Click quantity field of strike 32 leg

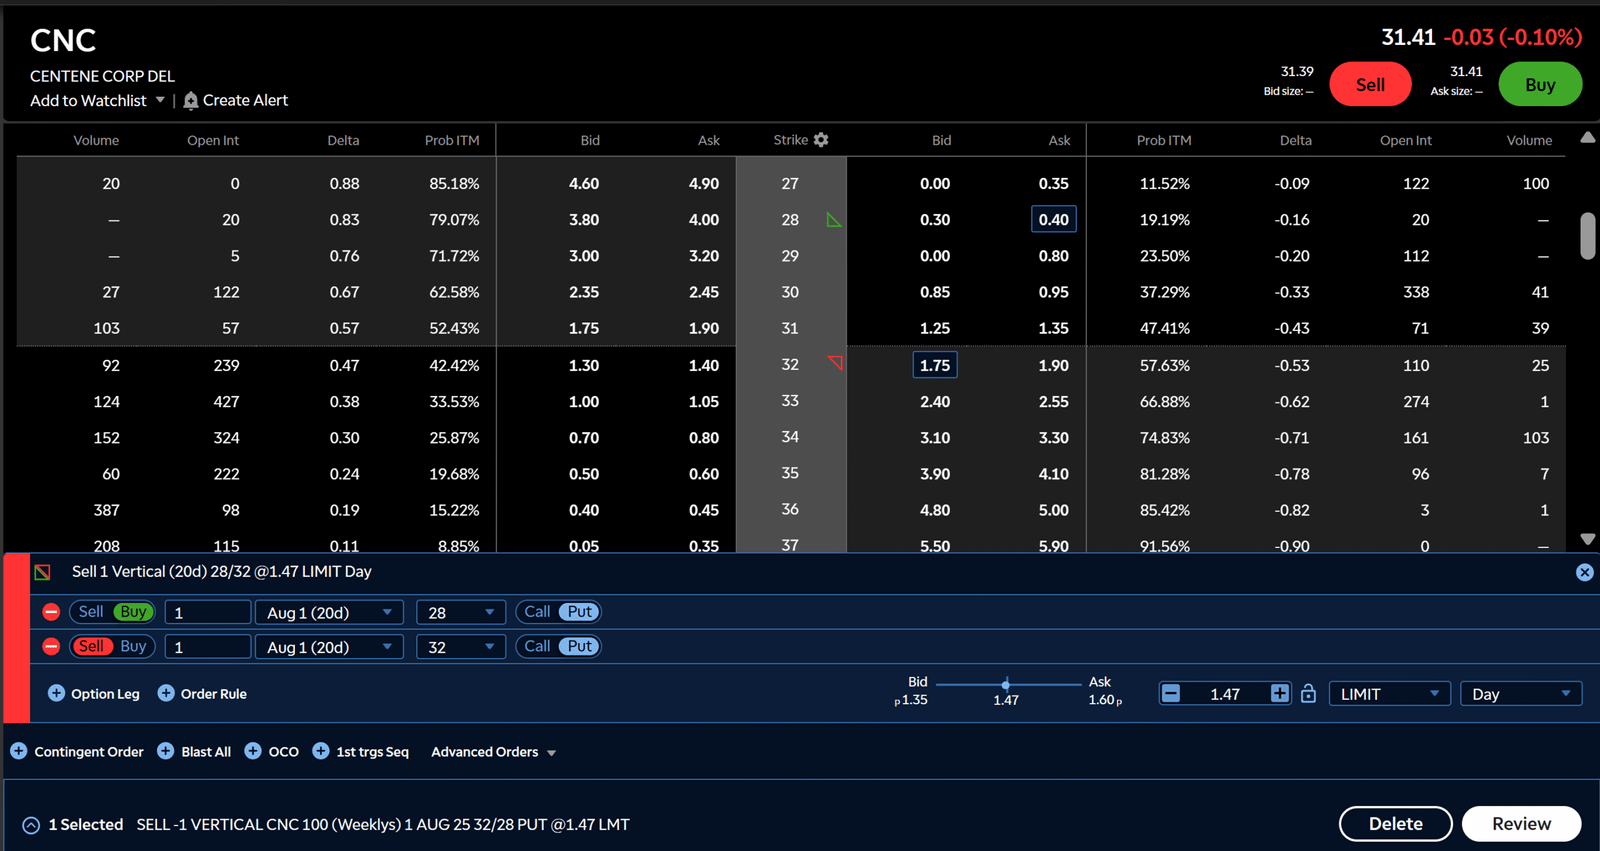(207, 647)
